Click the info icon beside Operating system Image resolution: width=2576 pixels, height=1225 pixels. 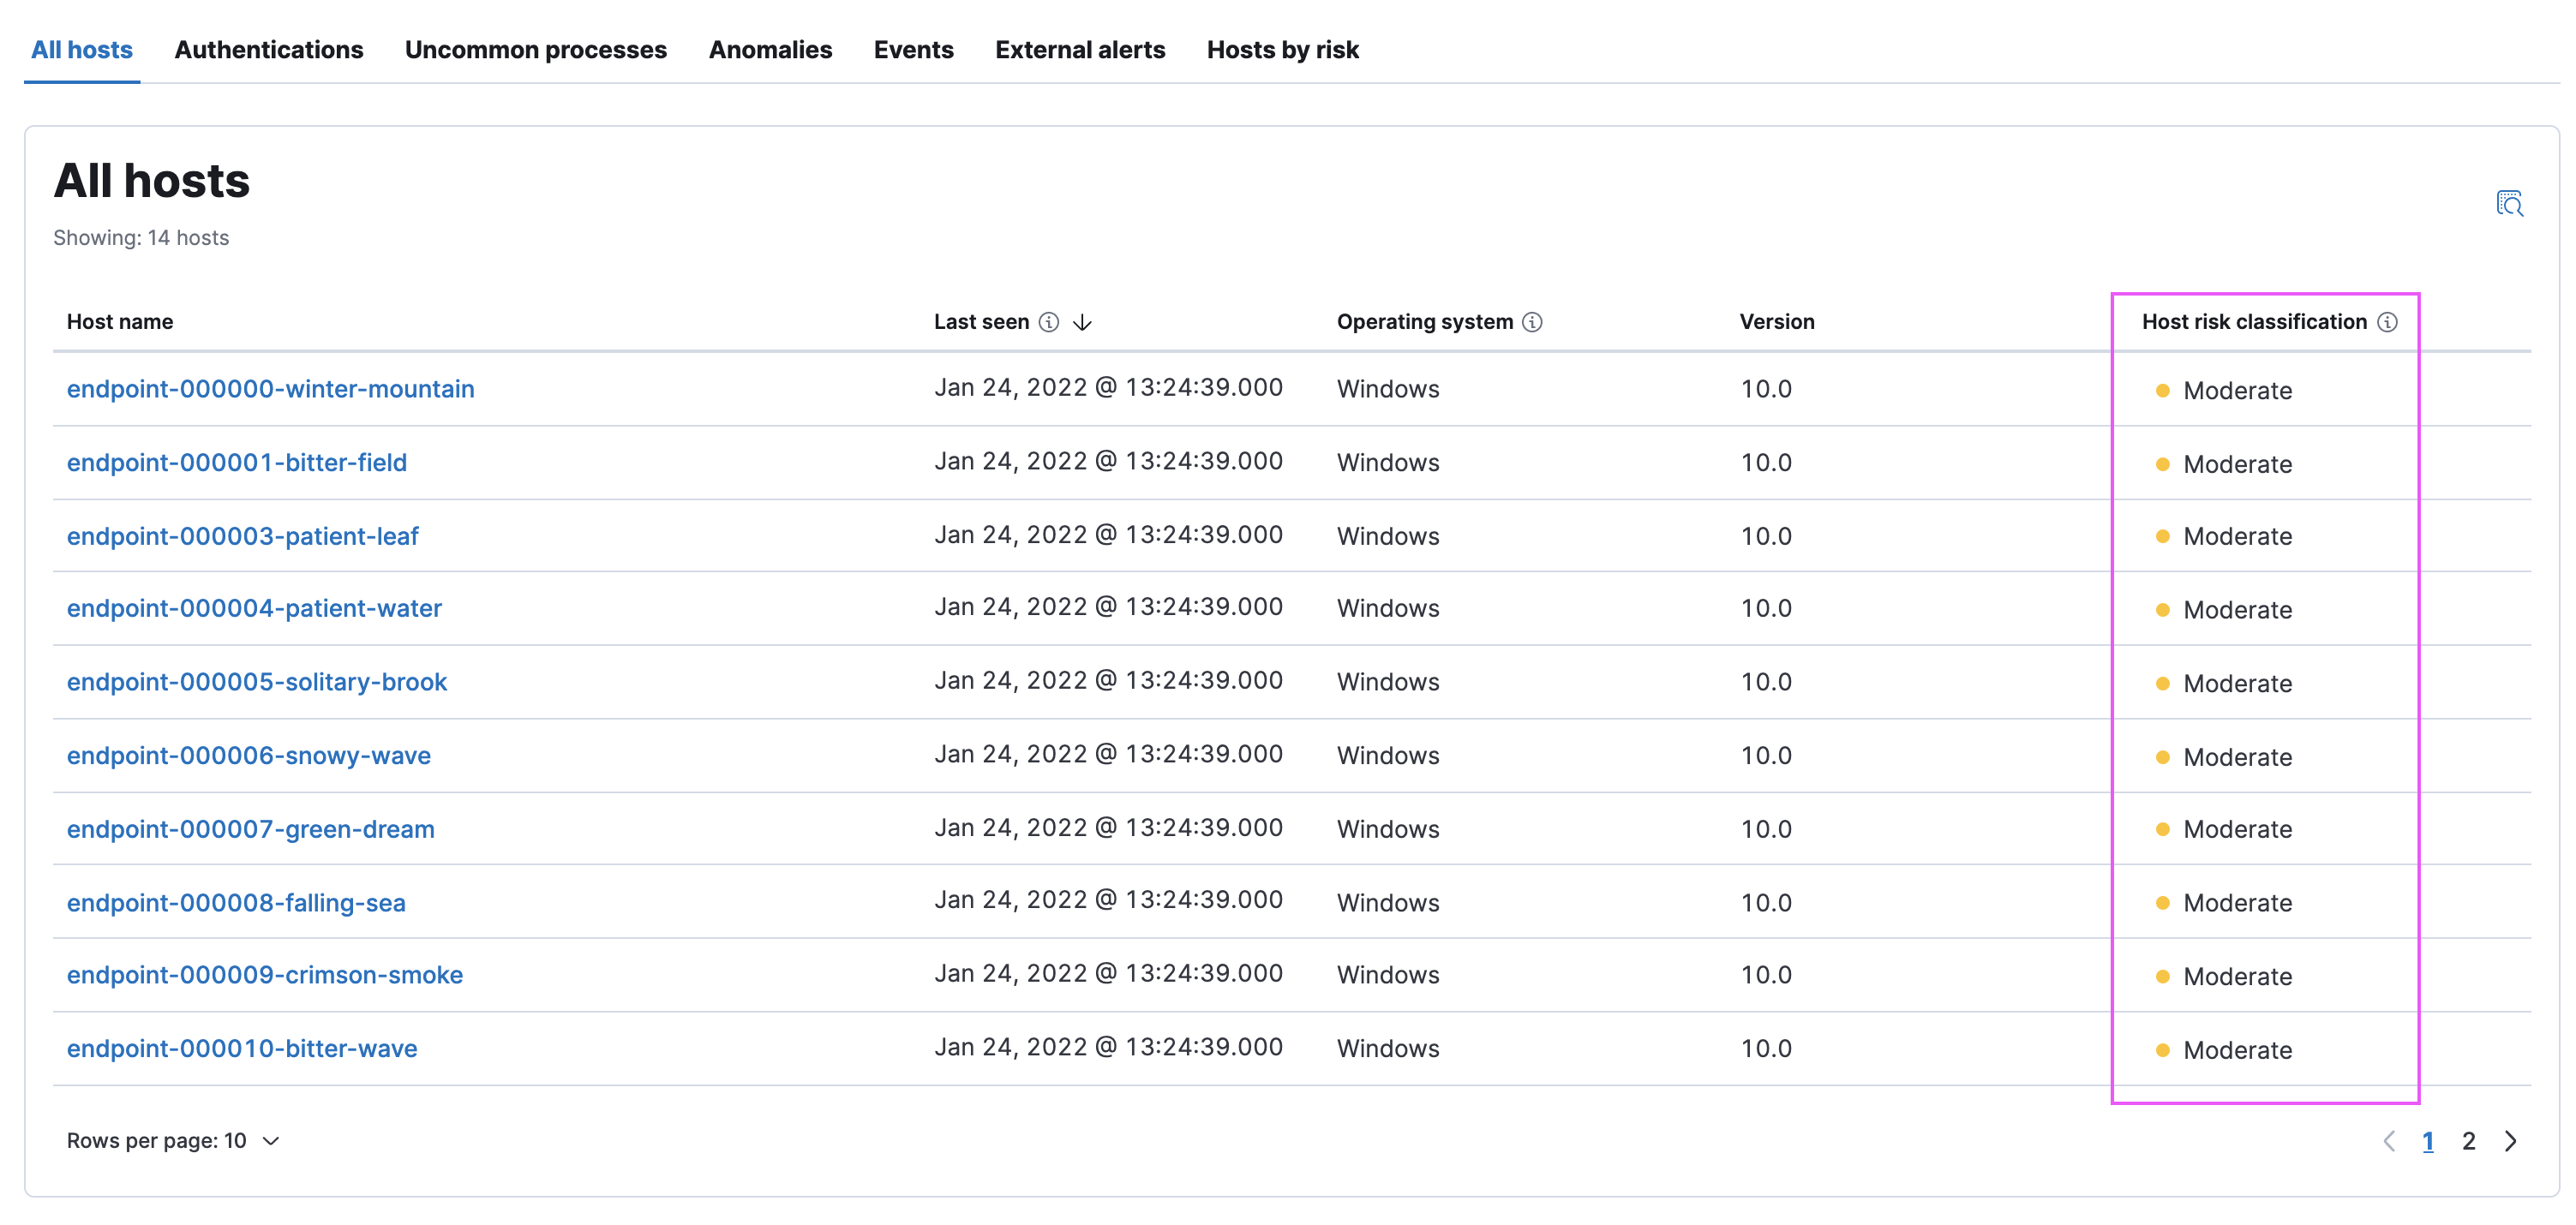tap(1531, 322)
